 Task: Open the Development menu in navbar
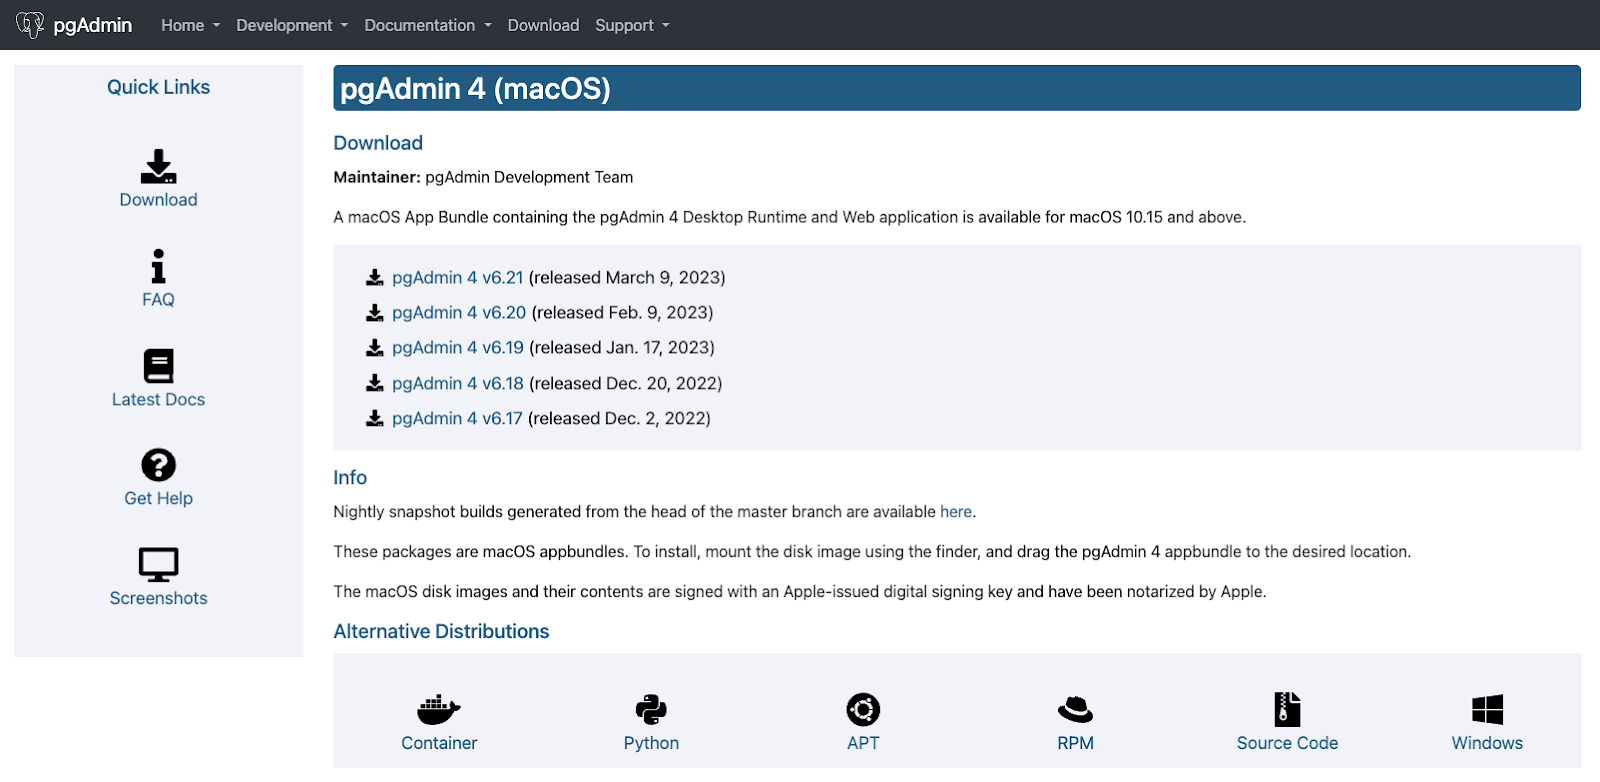(x=292, y=25)
